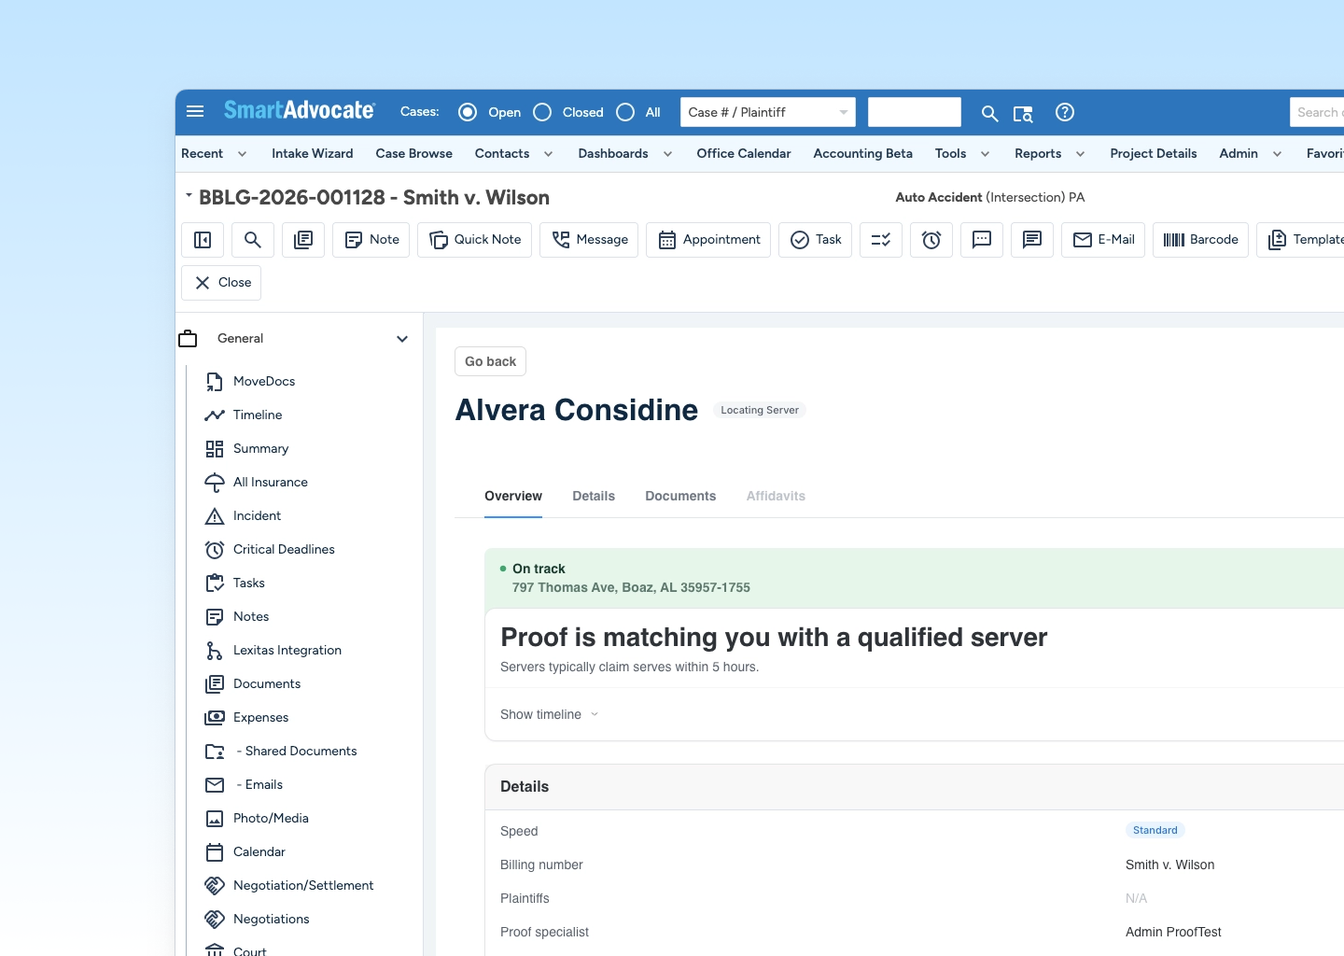Click the case toolbar search icon
Image resolution: width=1344 pixels, height=956 pixels.
253,240
